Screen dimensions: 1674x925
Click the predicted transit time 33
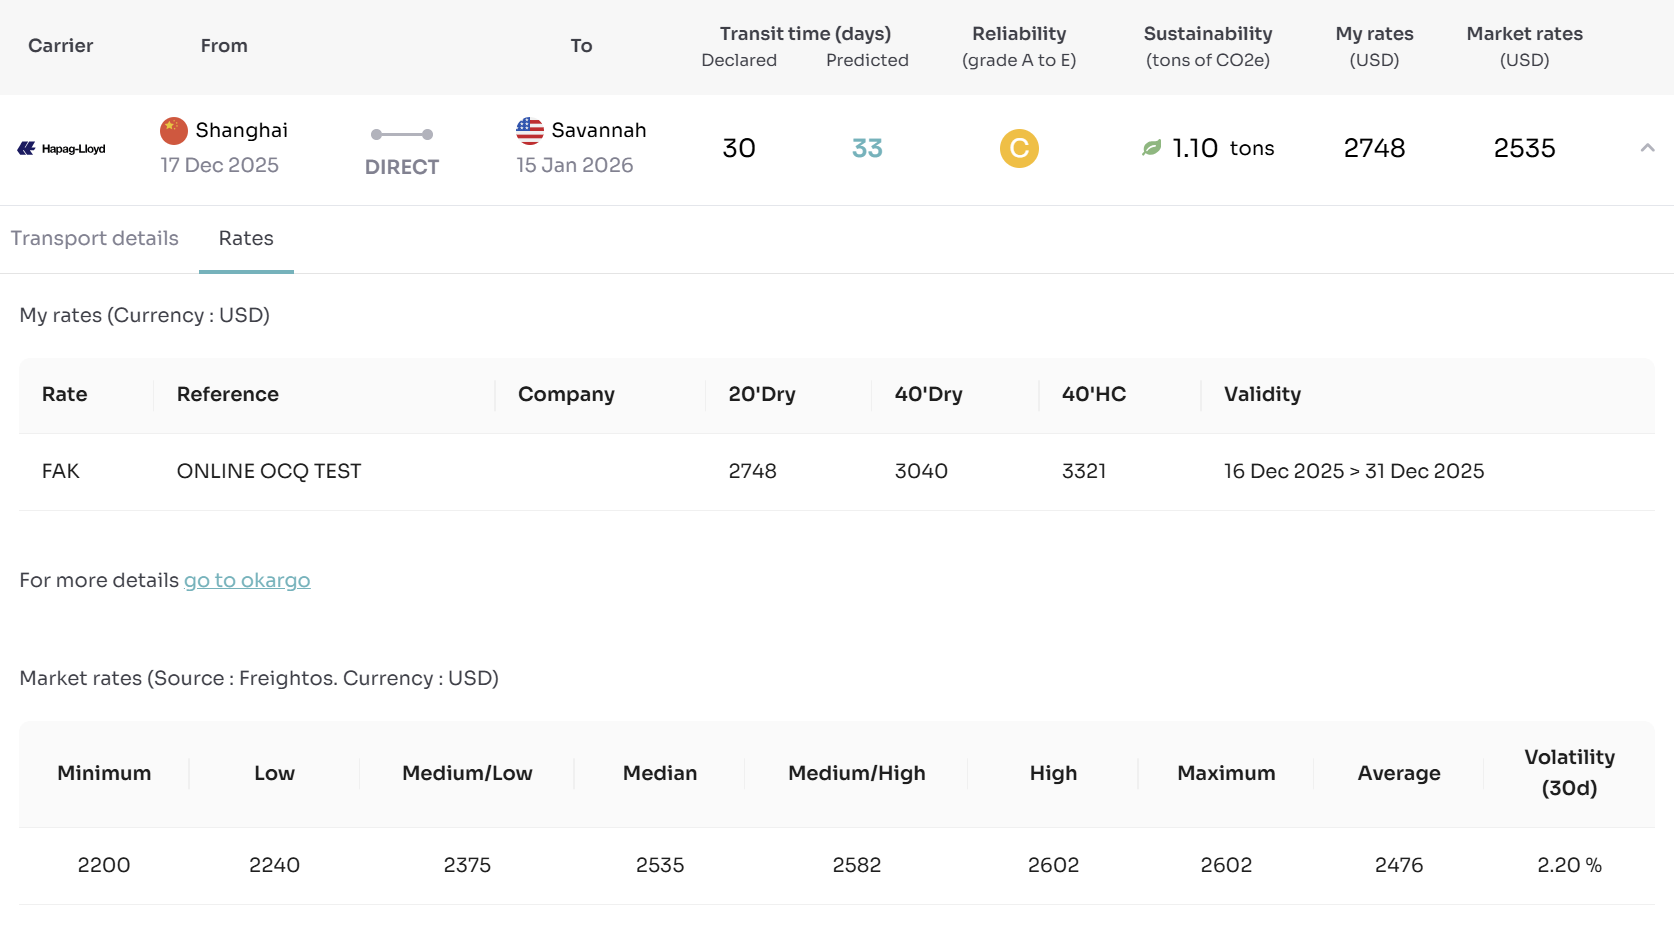[x=867, y=149]
